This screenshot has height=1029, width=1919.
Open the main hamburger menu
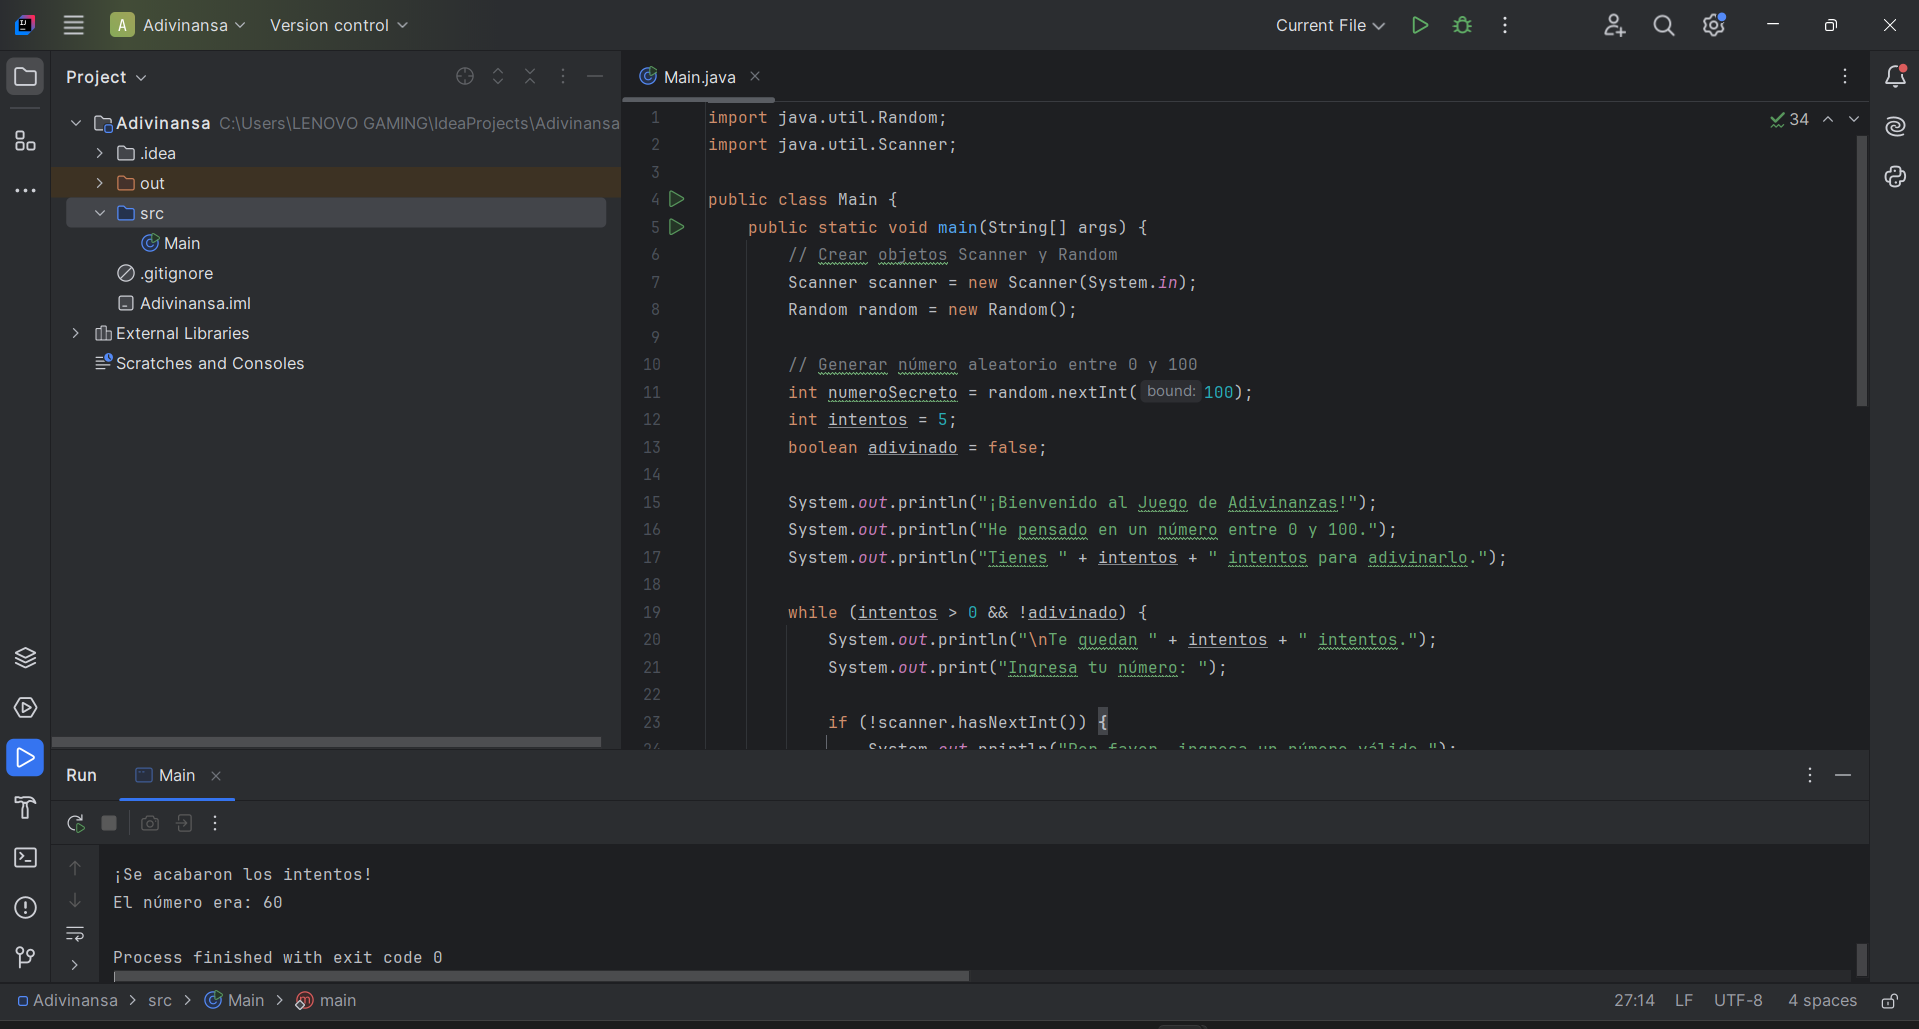point(73,25)
